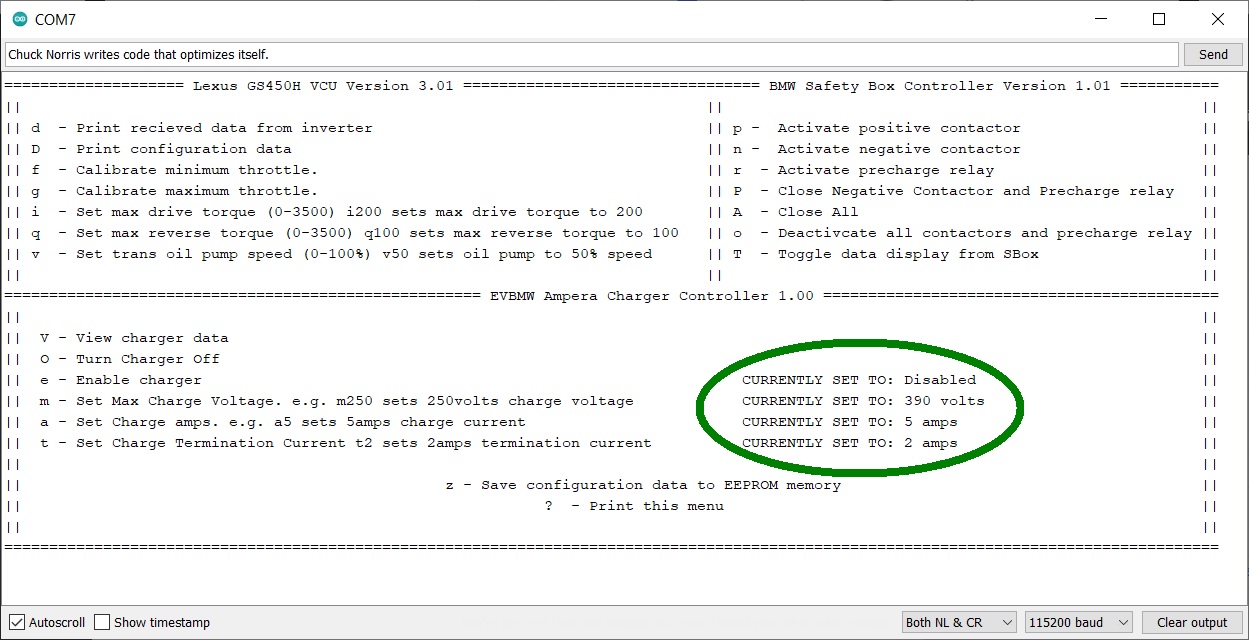The width and height of the screenshot is (1249, 640).
Task: Click the 'Lexus GS450H VCU Version 3.01' header text
Action: pyautogui.click(x=323, y=86)
